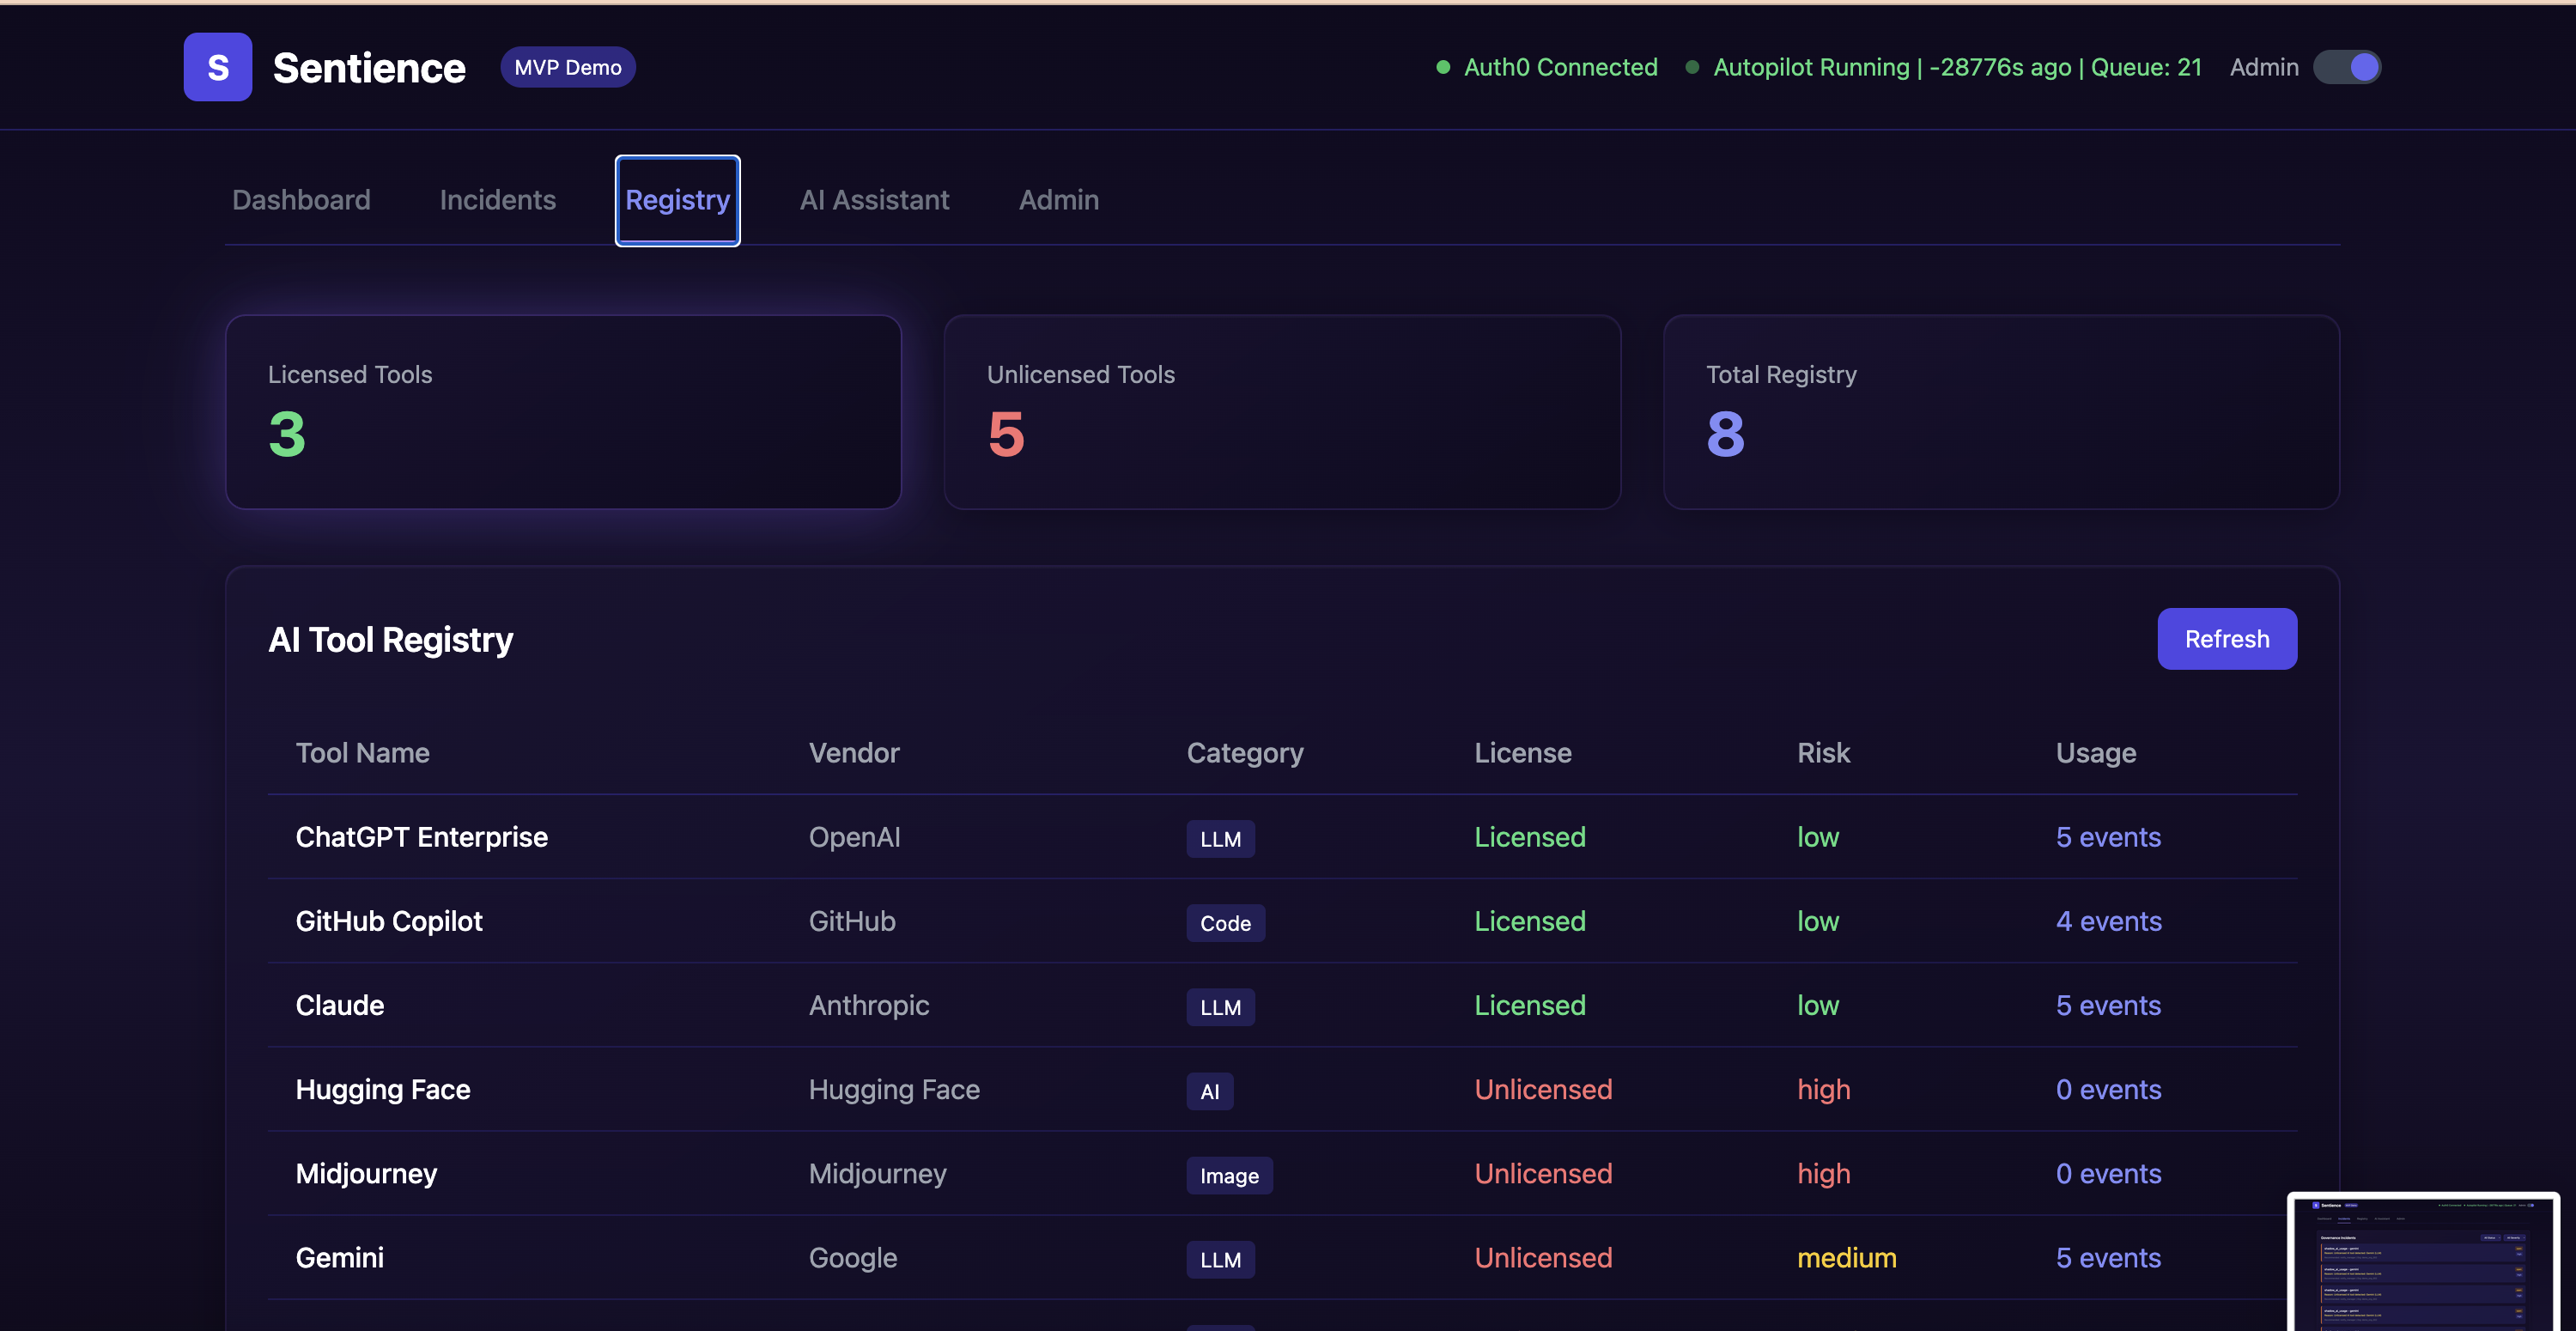Open the screenshot thumbnail preview
The width and height of the screenshot is (2576, 1331).
2422,1261
